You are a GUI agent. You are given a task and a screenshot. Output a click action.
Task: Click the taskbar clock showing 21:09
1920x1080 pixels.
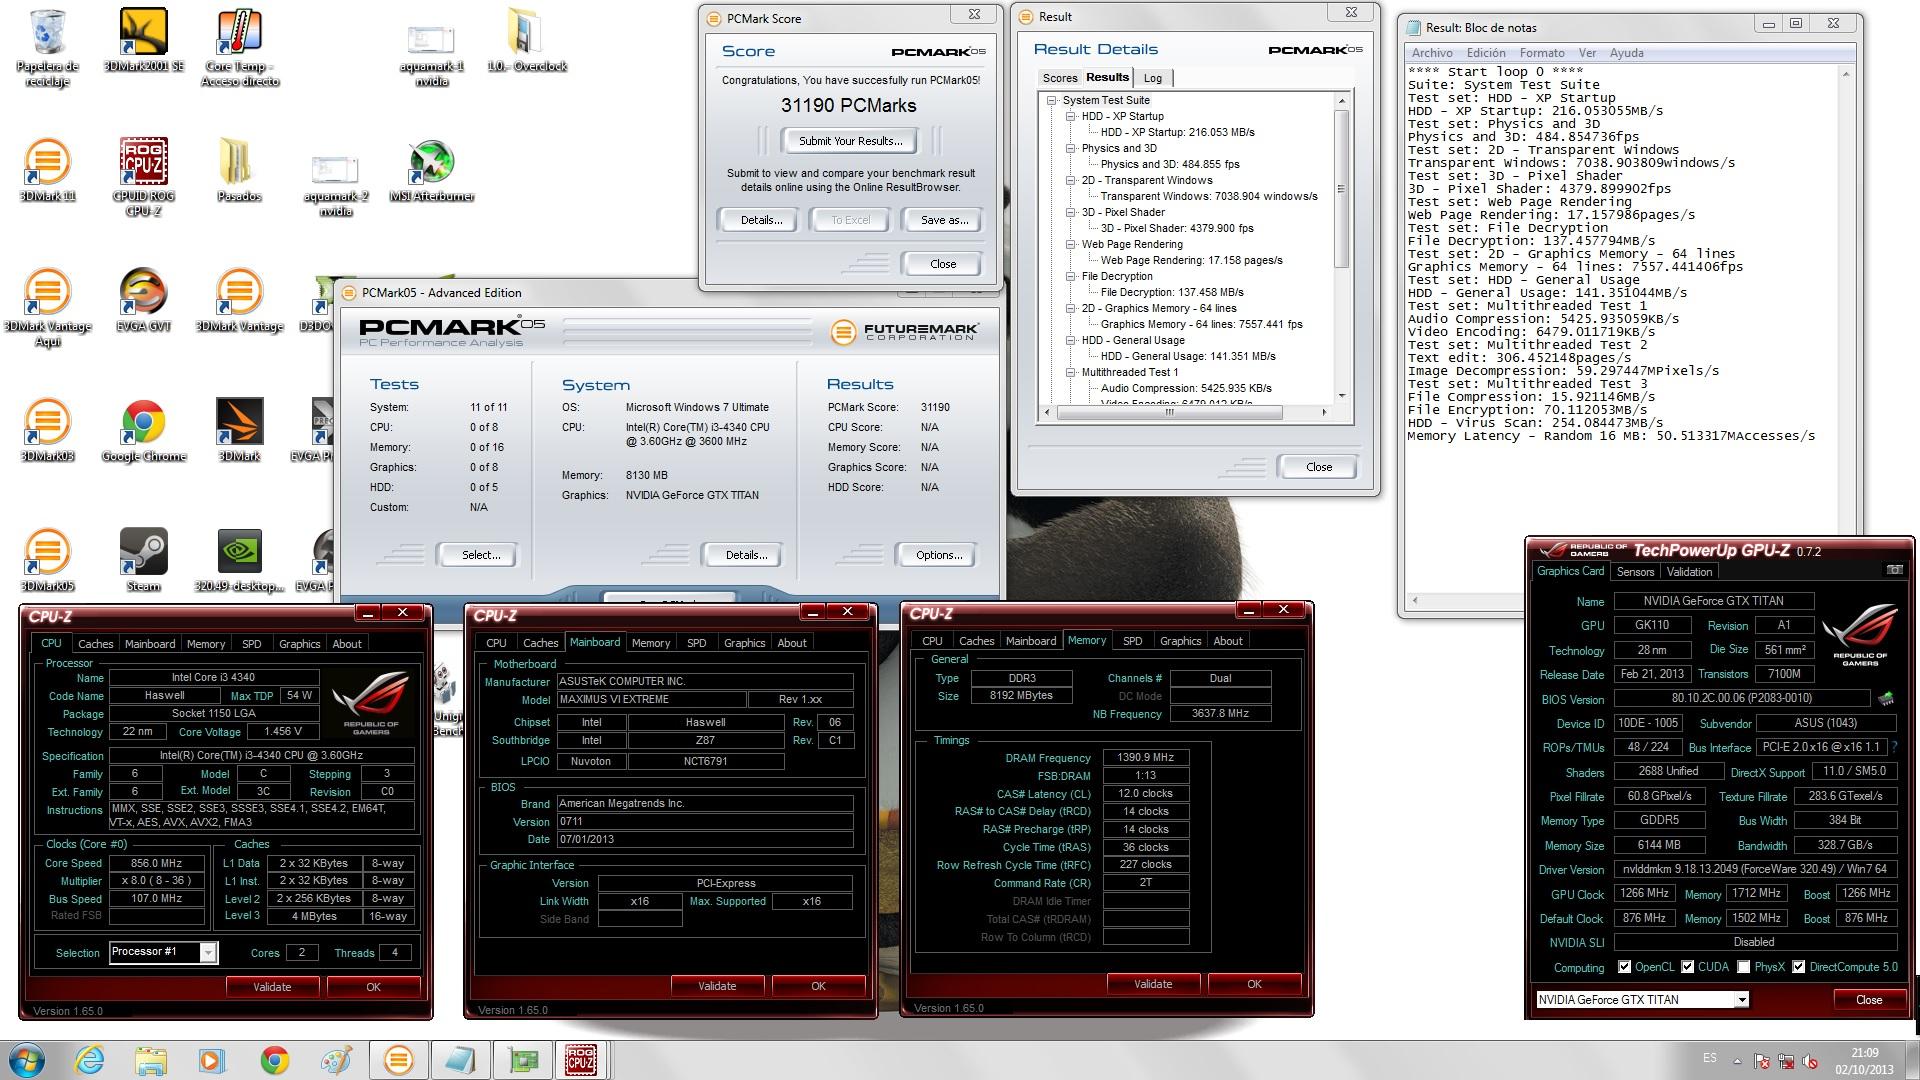[x=1863, y=1061]
